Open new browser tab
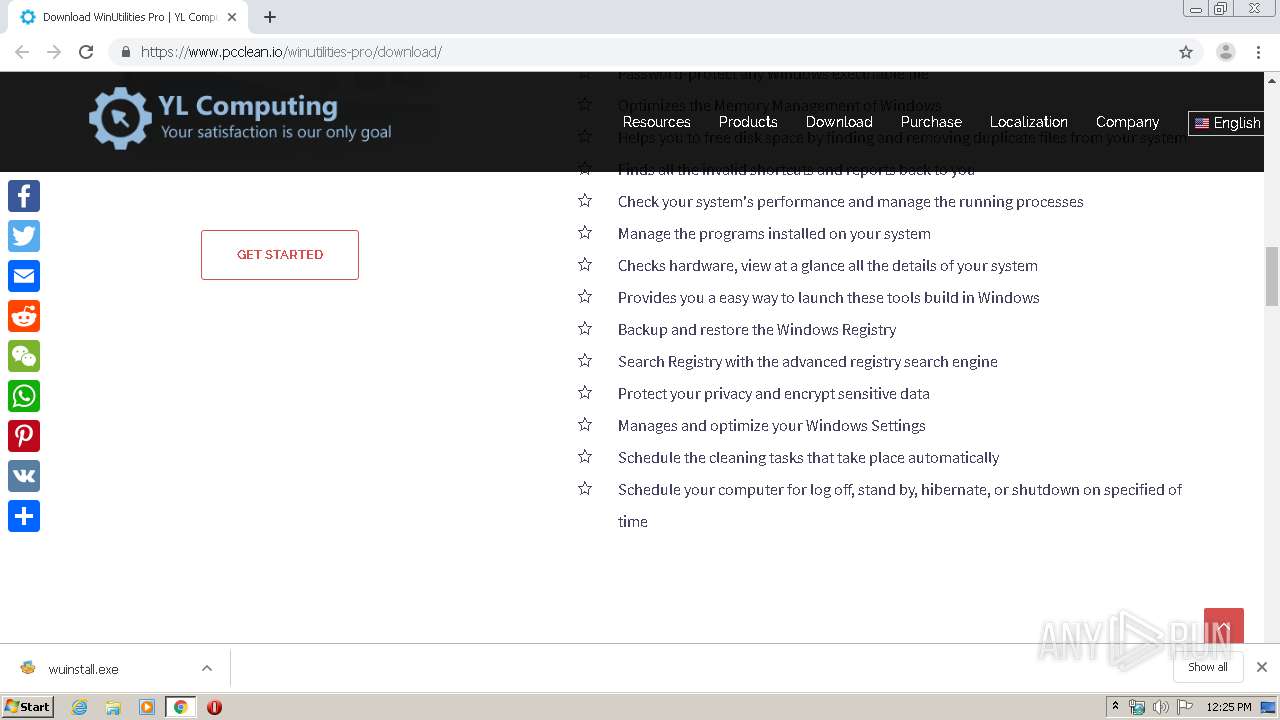1280x720 pixels. (x=270, y=17)
